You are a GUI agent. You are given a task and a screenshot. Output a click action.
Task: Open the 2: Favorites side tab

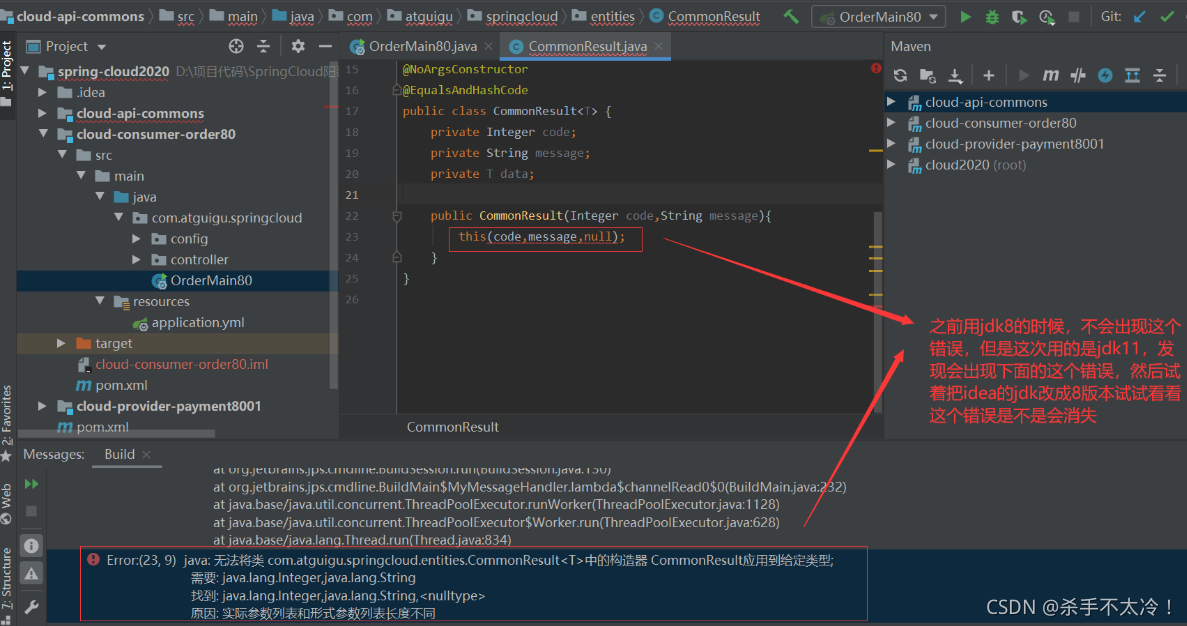click(x=7, y=422)
